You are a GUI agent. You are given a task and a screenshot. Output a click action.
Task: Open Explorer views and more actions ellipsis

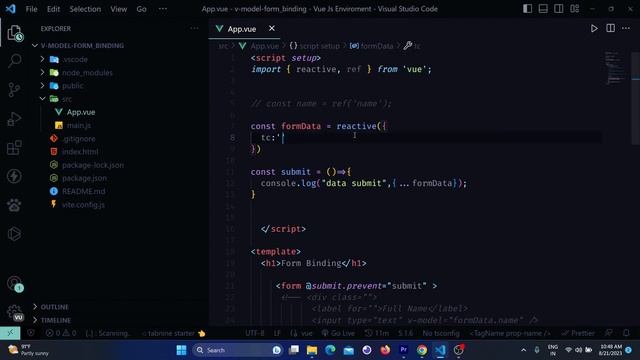point(194,28)
